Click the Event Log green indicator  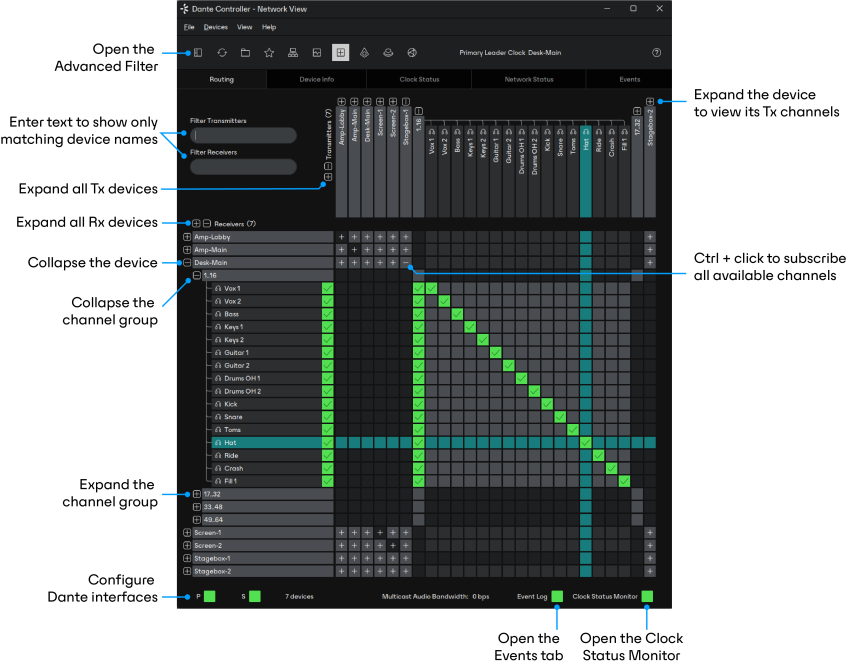[557, 596]
